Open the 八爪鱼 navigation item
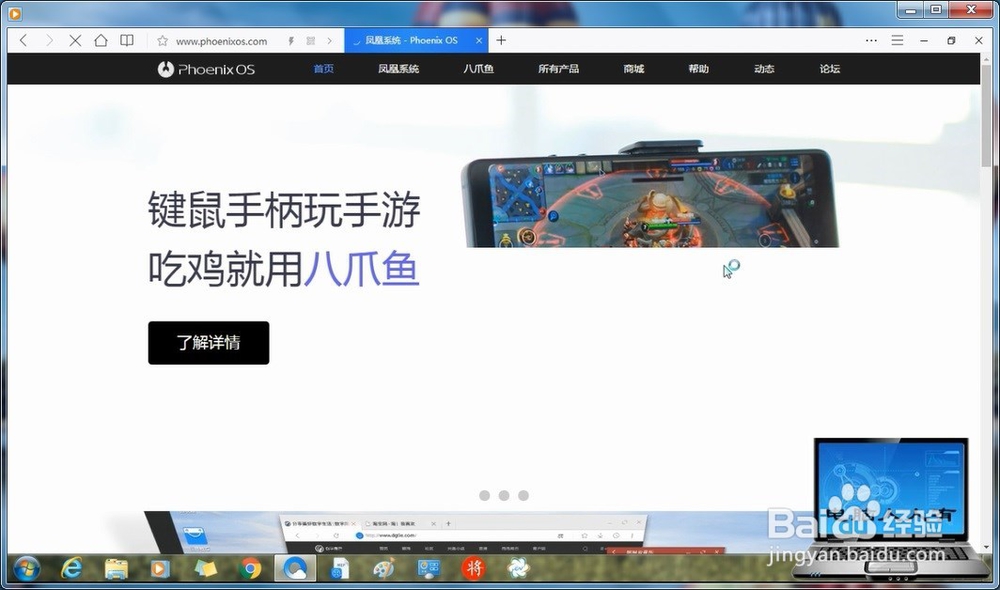 pyautogui.click(x=478, y=69)
